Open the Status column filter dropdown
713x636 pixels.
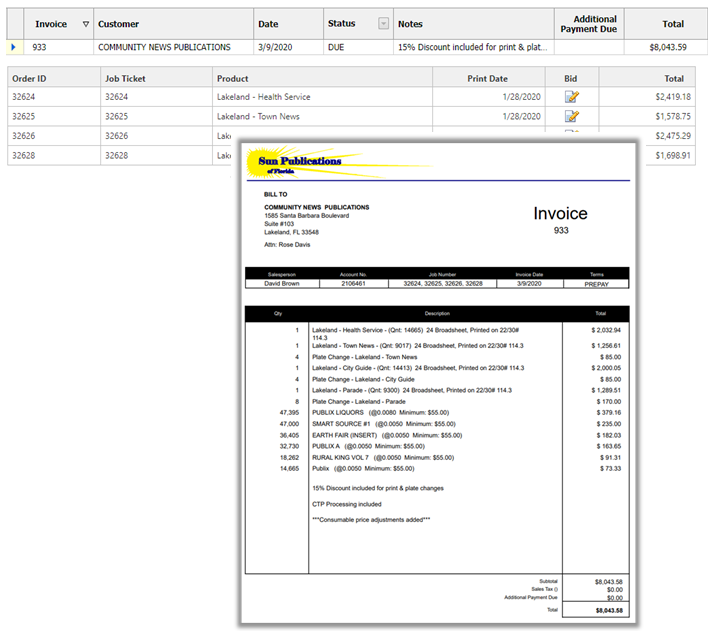pos(383,23)
